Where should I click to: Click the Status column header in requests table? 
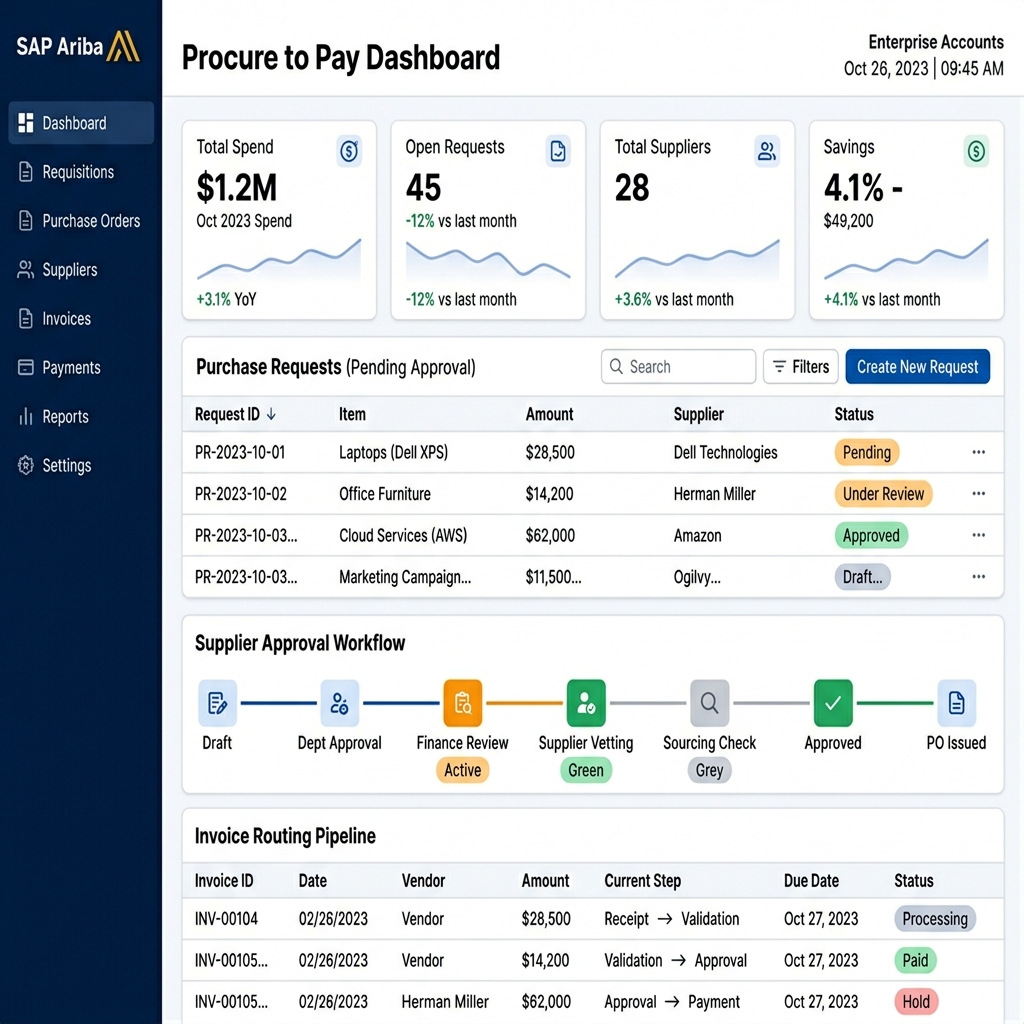point(854,414)
